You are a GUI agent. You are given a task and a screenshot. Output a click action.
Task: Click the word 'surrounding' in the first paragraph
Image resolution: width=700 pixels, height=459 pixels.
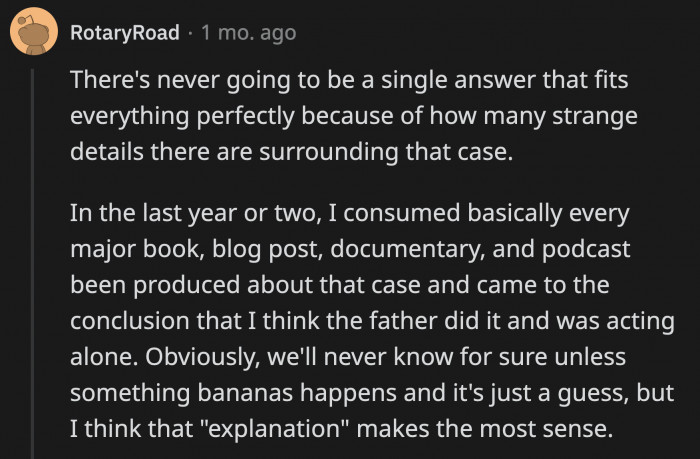coord(328,153)
